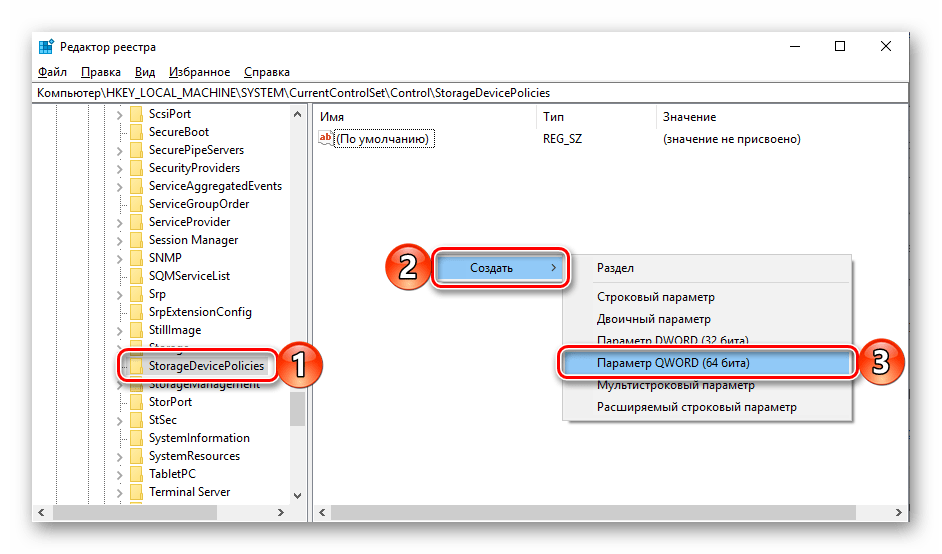
Task: Click the tree pane horizontal scroll right arrow
Action: [x=281, y=513]
